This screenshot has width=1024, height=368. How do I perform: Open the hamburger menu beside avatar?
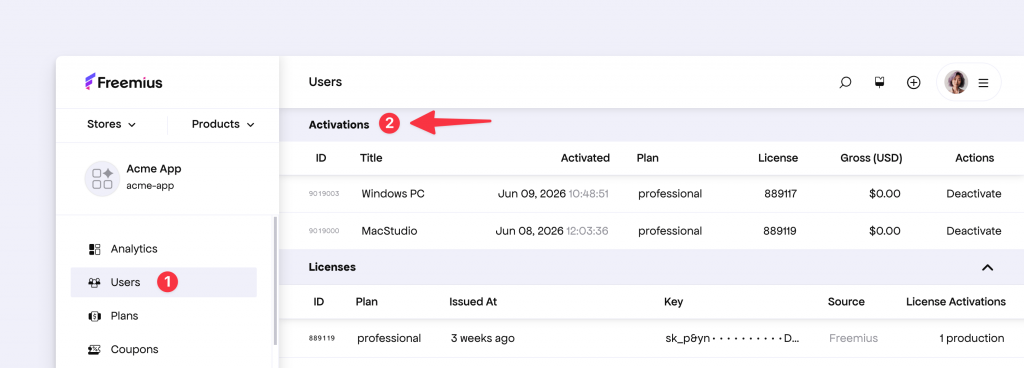point(983,83)
